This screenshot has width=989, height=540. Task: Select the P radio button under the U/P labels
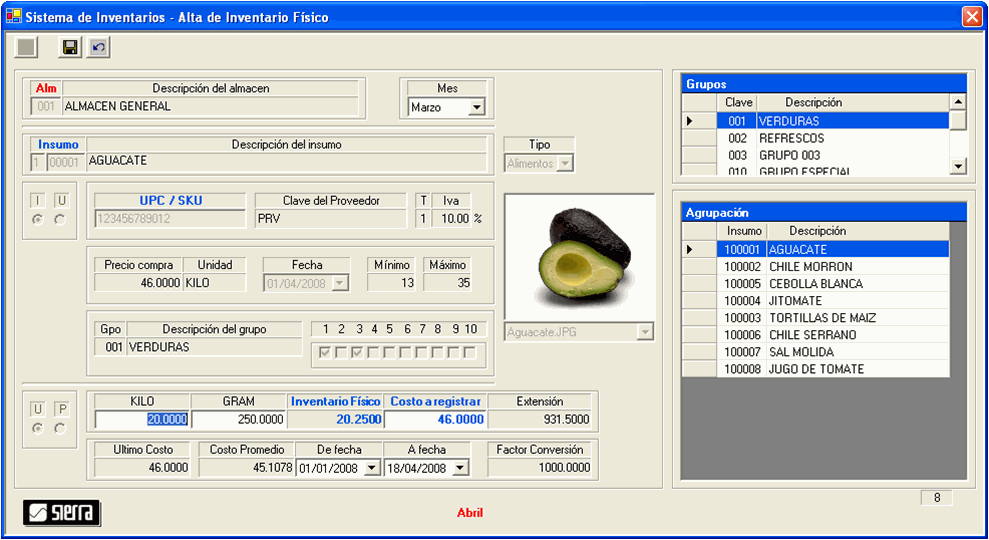coord(60,428)
